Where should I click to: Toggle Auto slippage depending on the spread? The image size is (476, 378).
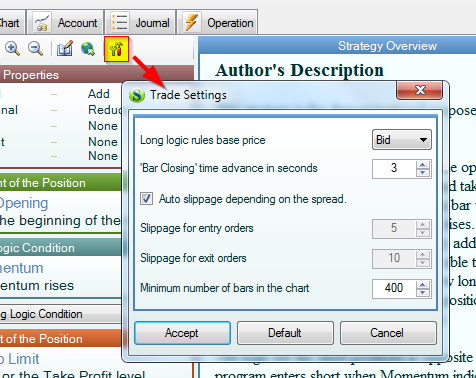[146, 199]
